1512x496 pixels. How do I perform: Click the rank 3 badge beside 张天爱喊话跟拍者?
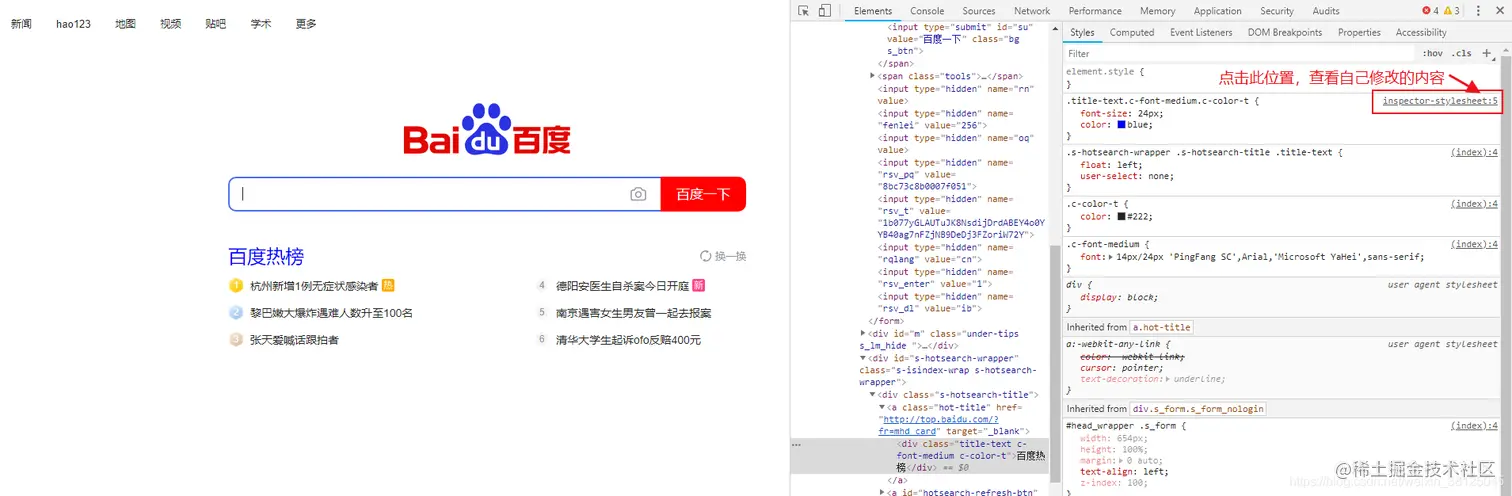[236, 340]
